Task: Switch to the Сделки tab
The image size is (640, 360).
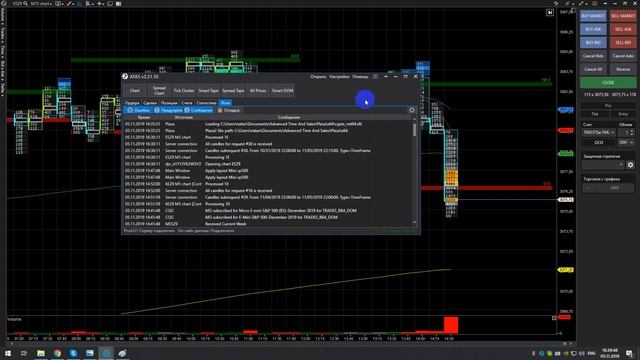Action: pyautogui.click(x=150, y=103)
